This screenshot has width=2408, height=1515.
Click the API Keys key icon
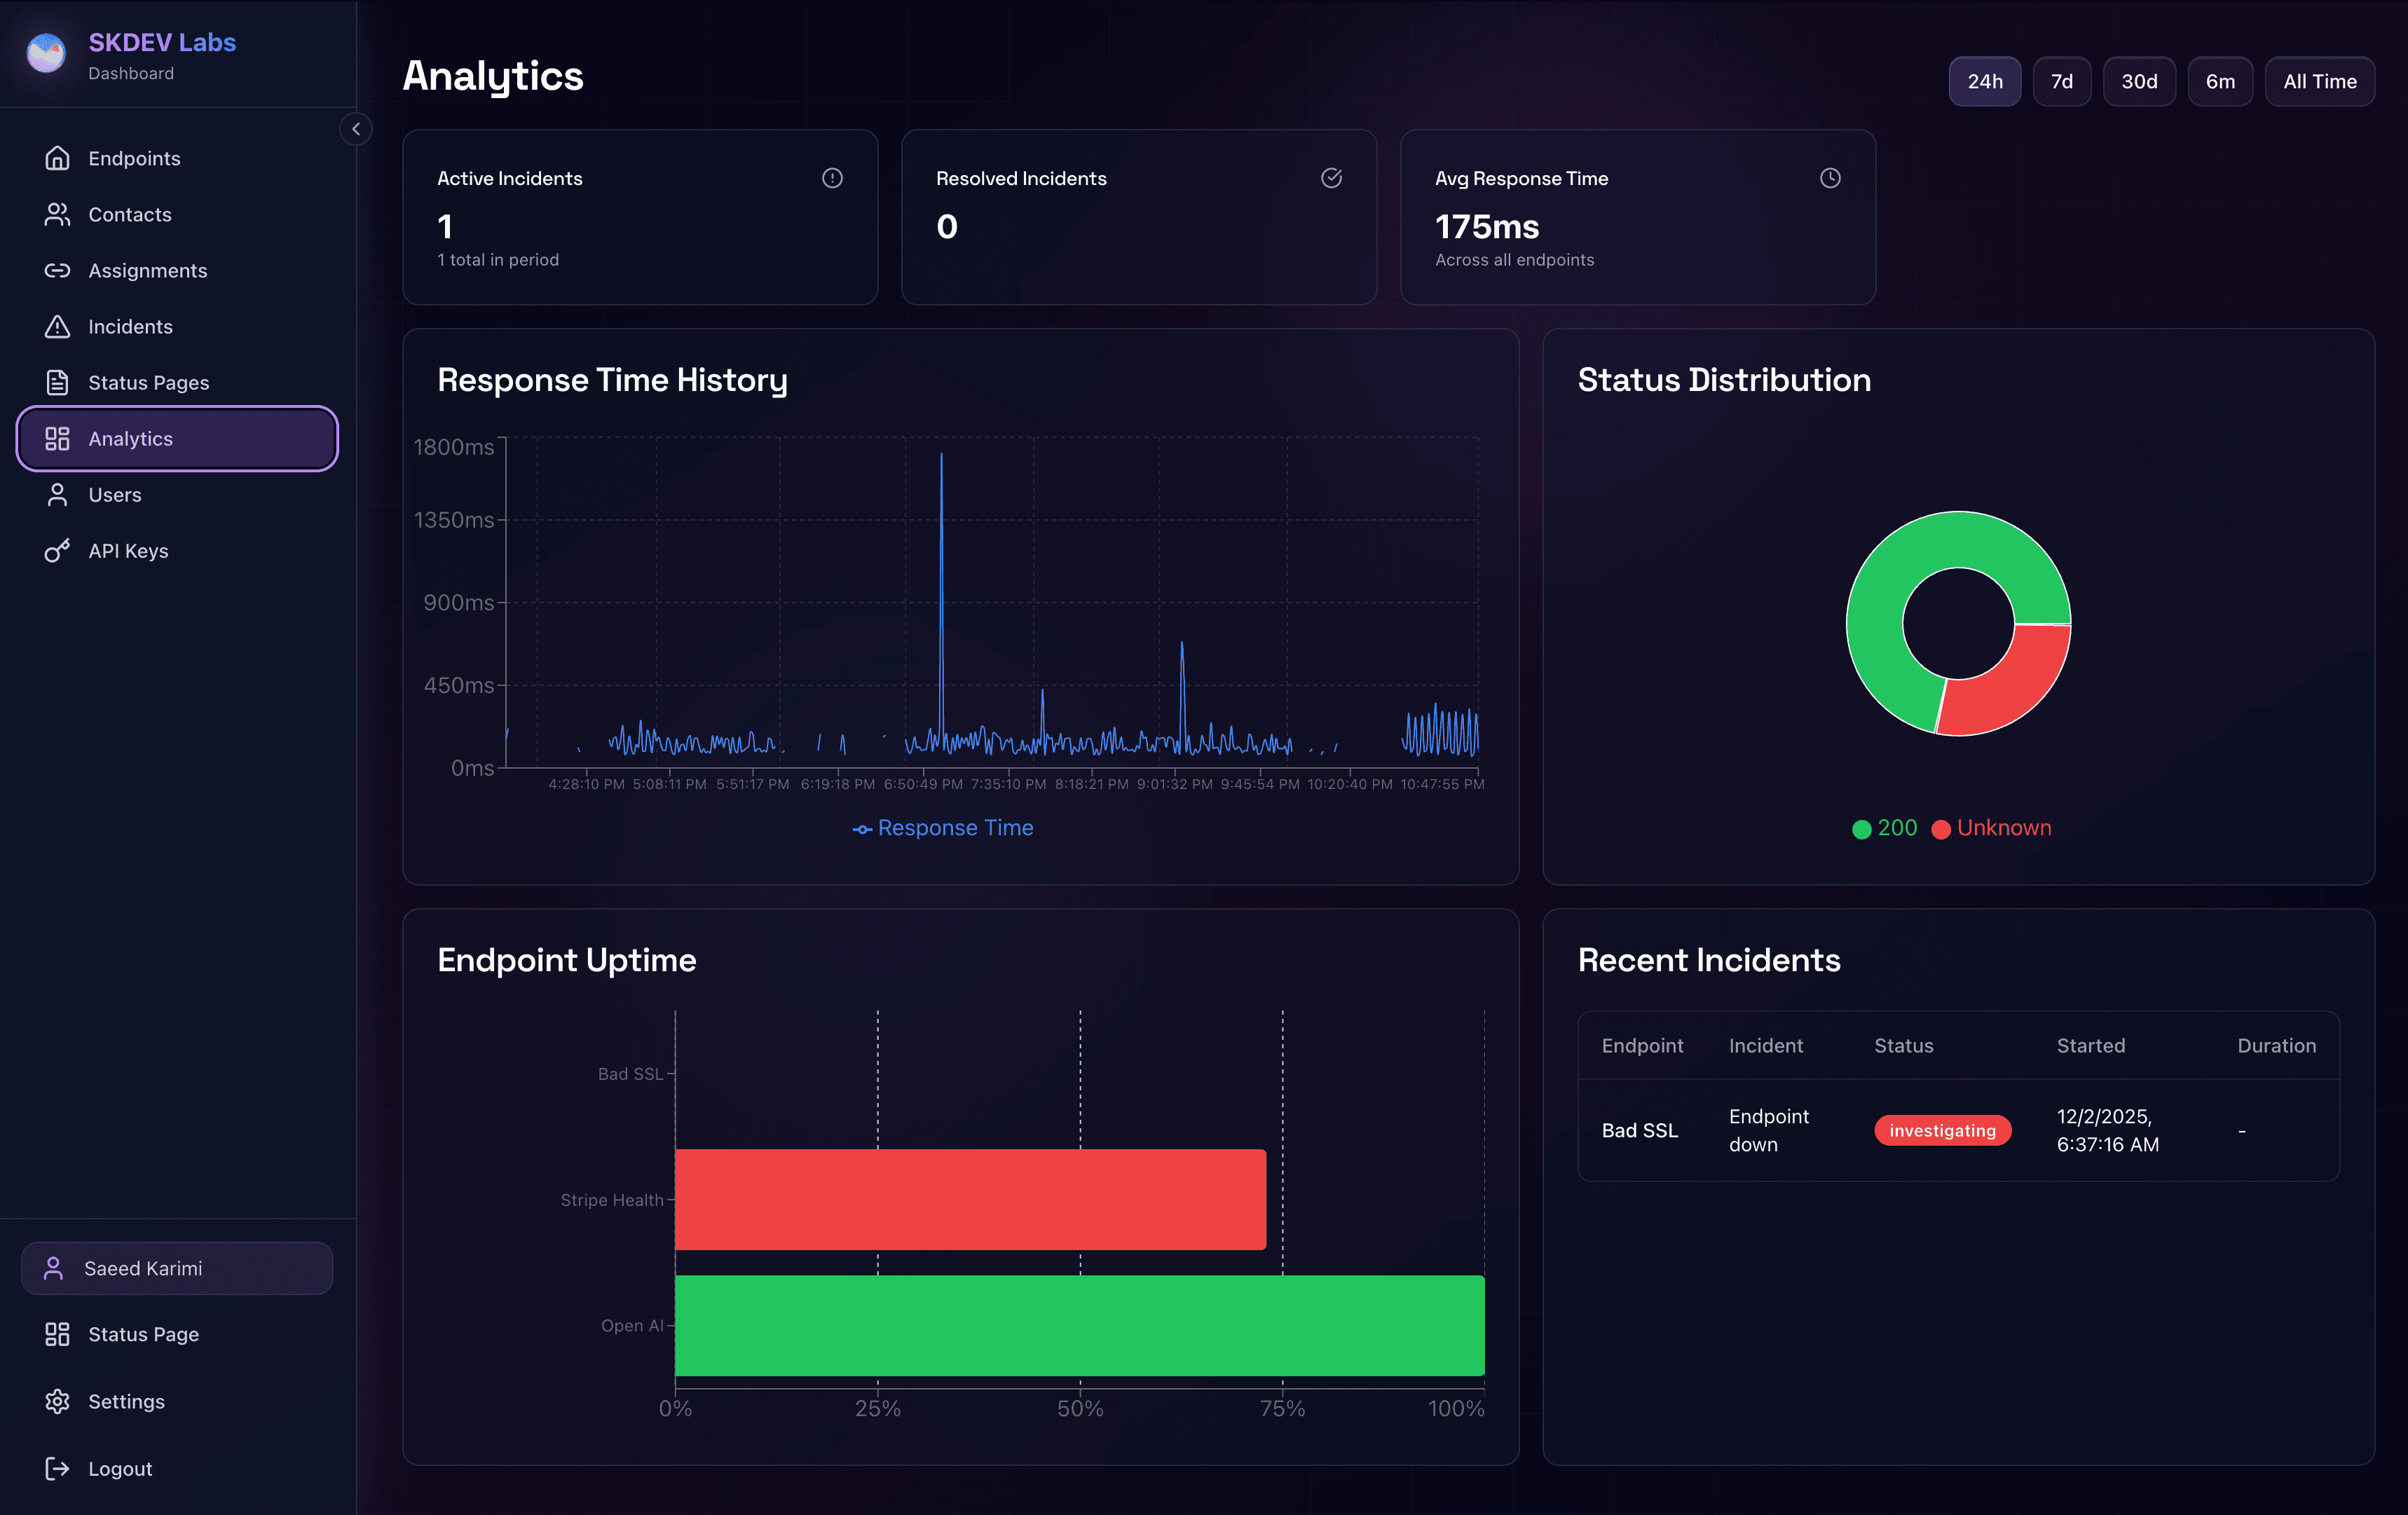(x=57, y=550)
